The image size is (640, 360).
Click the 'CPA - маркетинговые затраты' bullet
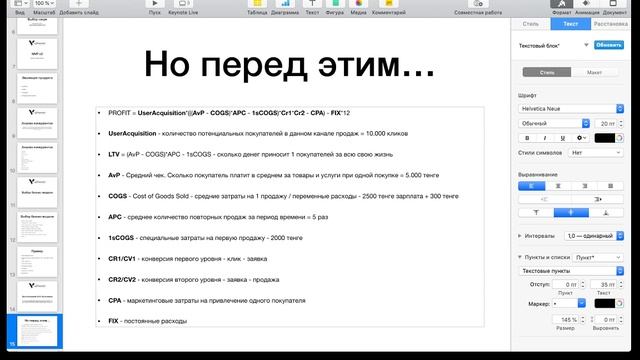pyautogui.click(x=207, y=300)
